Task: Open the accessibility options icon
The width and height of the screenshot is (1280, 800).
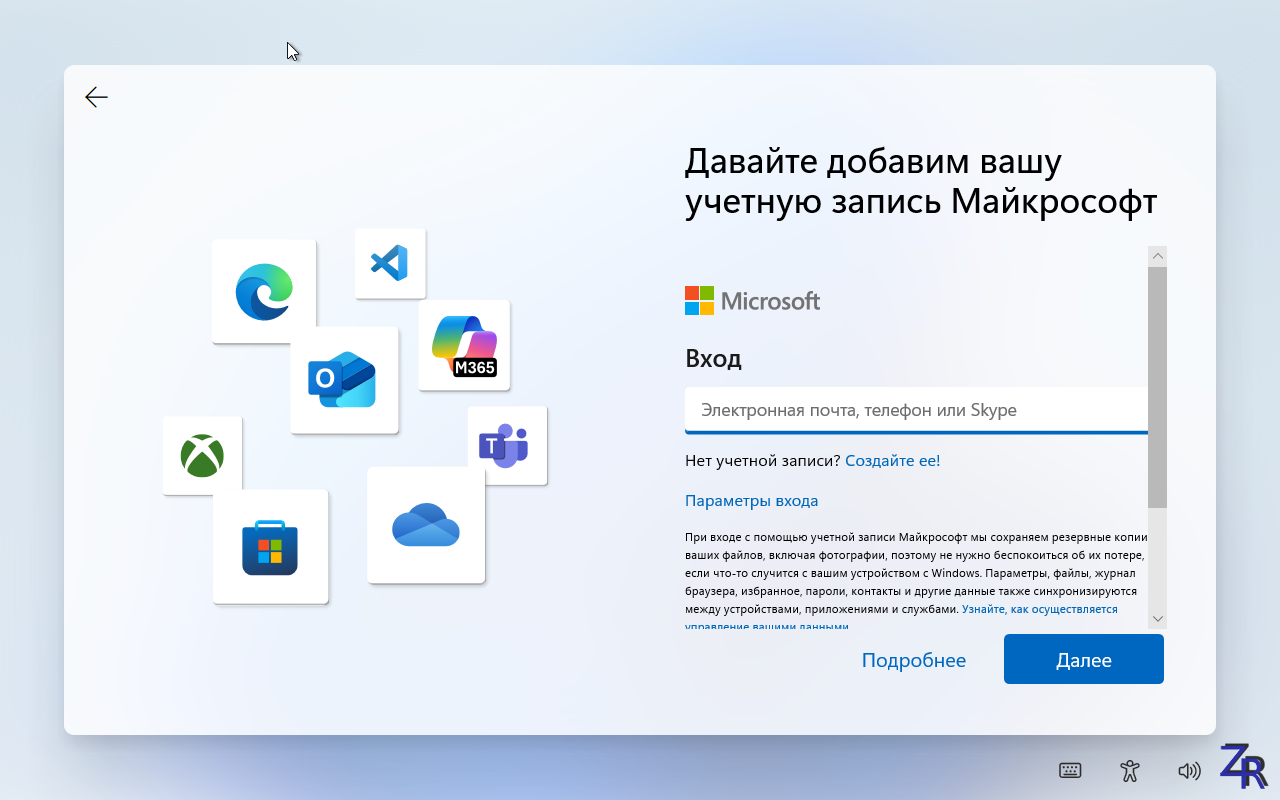Action: click(1130, 770)
